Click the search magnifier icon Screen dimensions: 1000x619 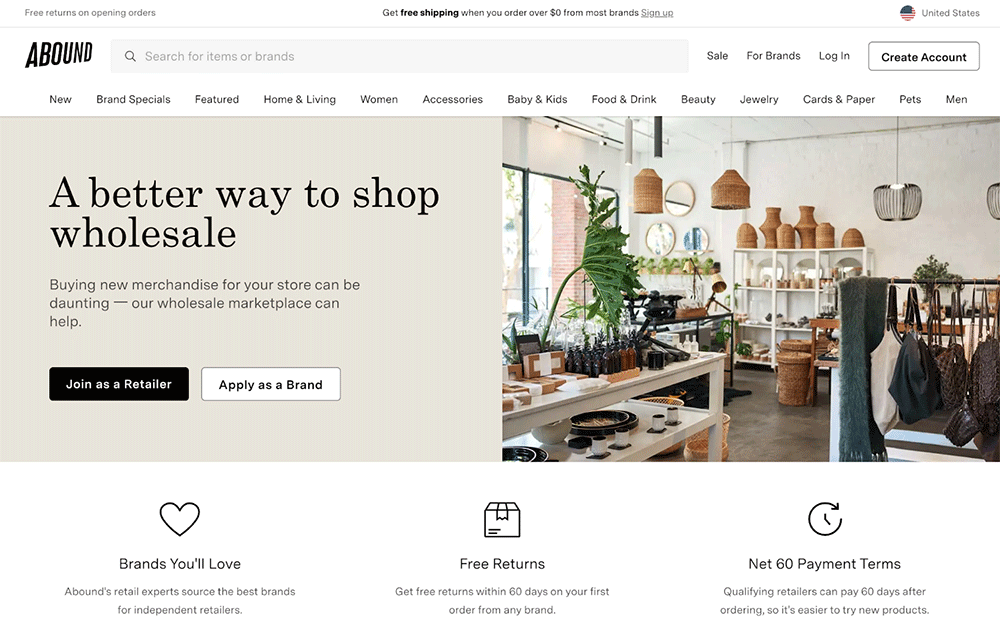130,56
